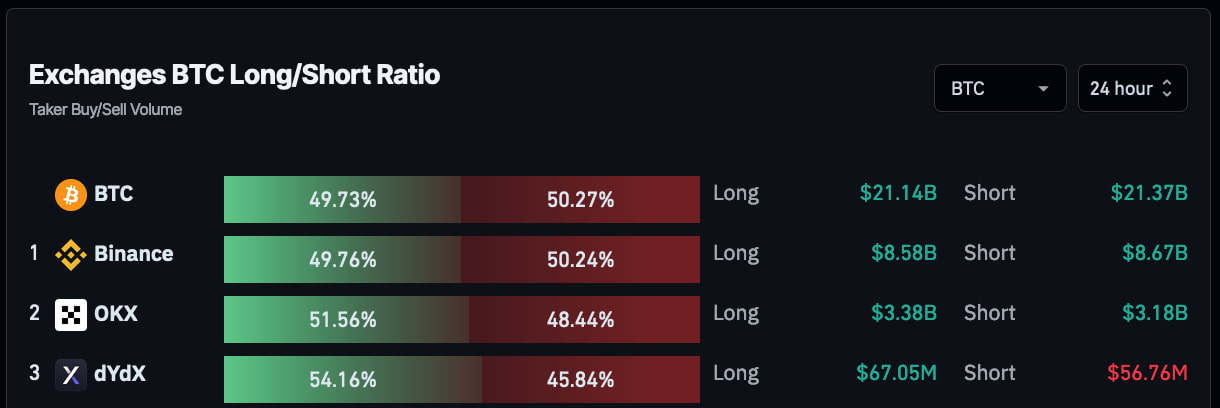This screenshot has width=1220, height=408.
Task: Click the Binance logo icon
Action: point(71,254)
